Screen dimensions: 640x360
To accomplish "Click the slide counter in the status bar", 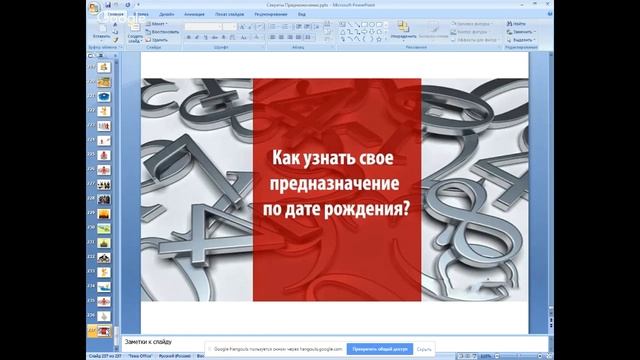I will point(105,356).
